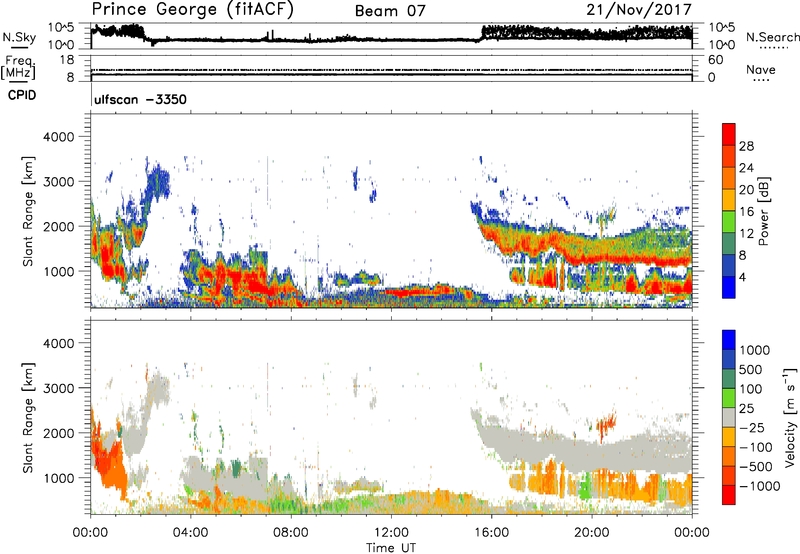Click the 'Prince George (fitACF)' title text
The height and width of the screenshot is (554, 800).
click(x=192, y=10)
